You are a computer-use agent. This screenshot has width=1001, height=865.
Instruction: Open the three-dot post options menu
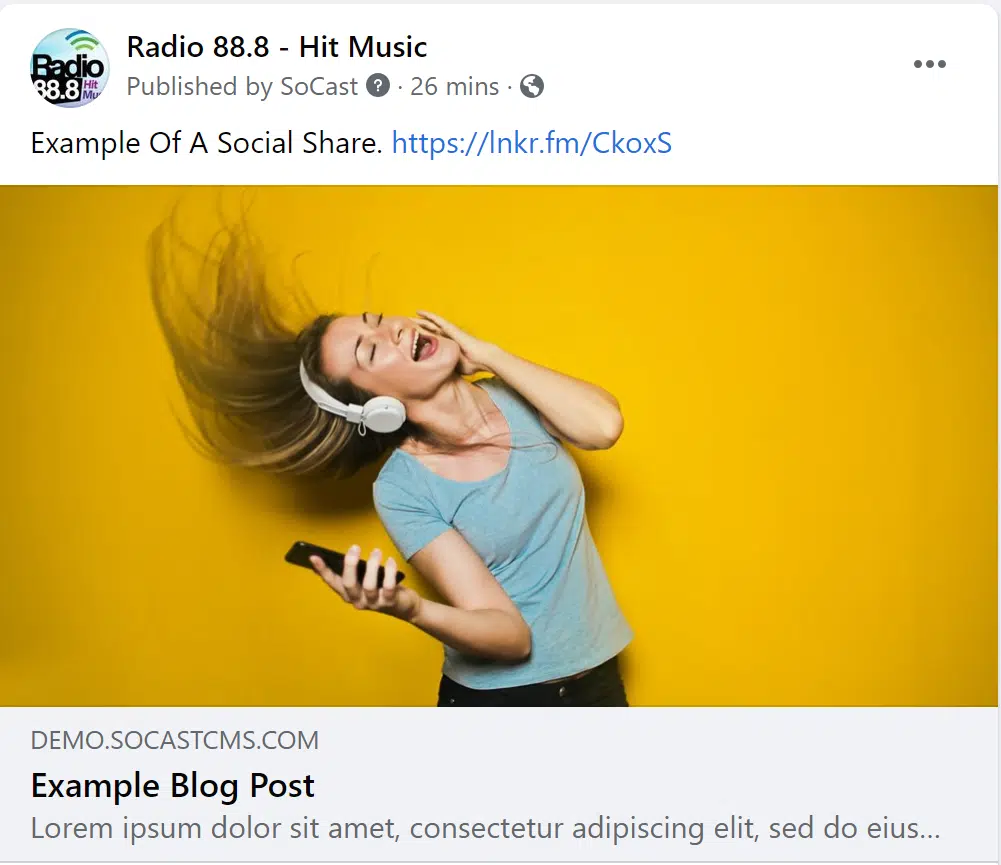930,64
